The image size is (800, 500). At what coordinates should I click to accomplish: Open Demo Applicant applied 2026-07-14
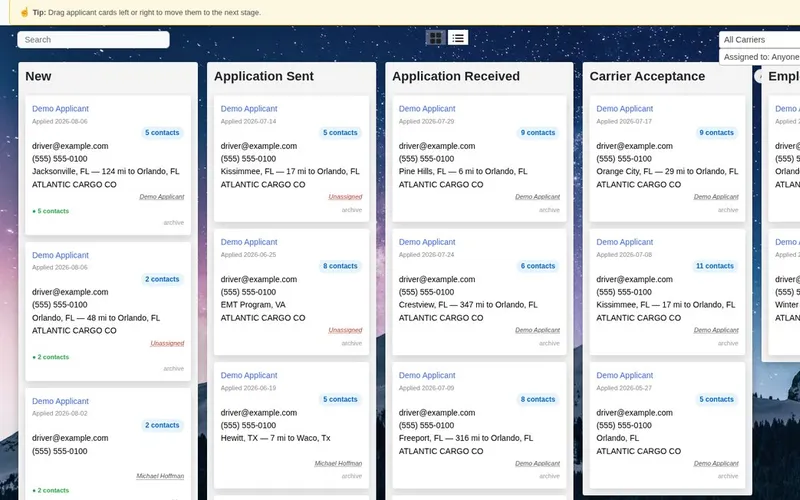tap(249, 109)
